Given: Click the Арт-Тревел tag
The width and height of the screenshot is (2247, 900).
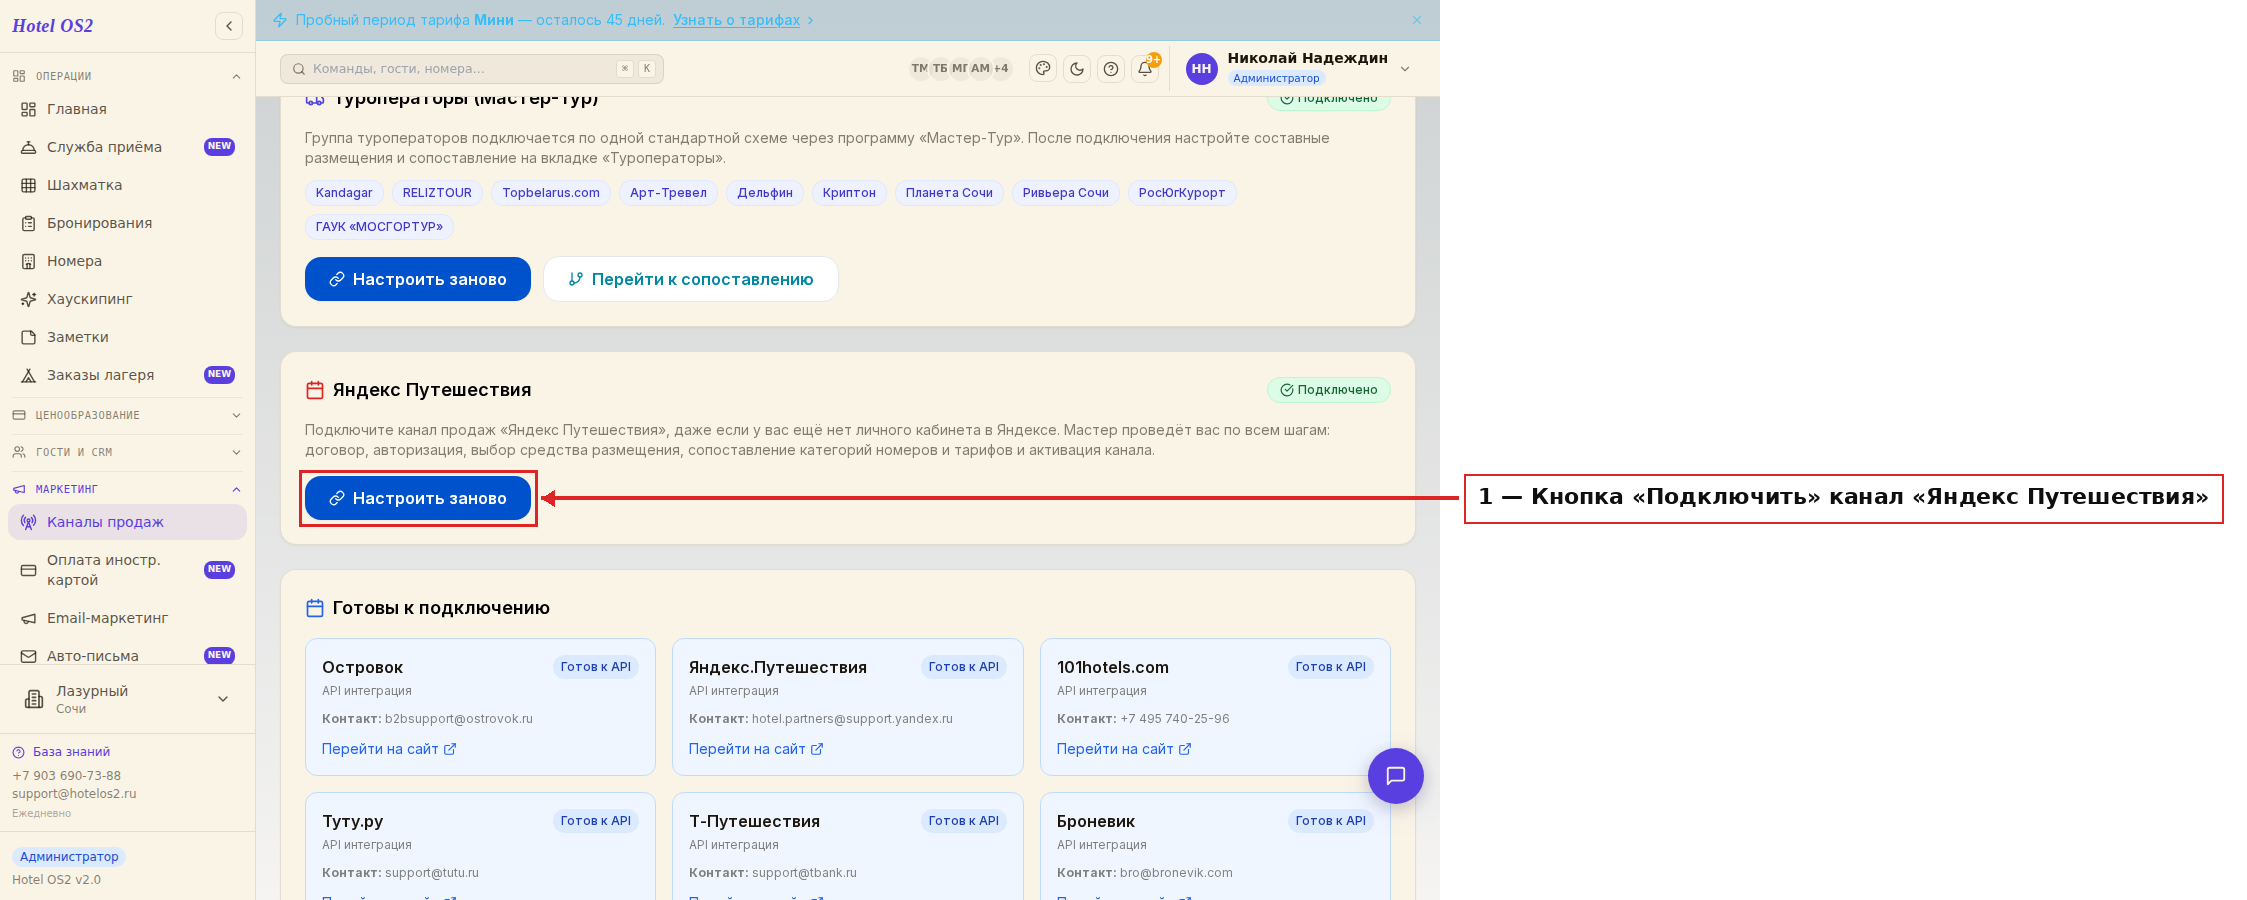Looking at the screenshot, I should coord(668,193).
